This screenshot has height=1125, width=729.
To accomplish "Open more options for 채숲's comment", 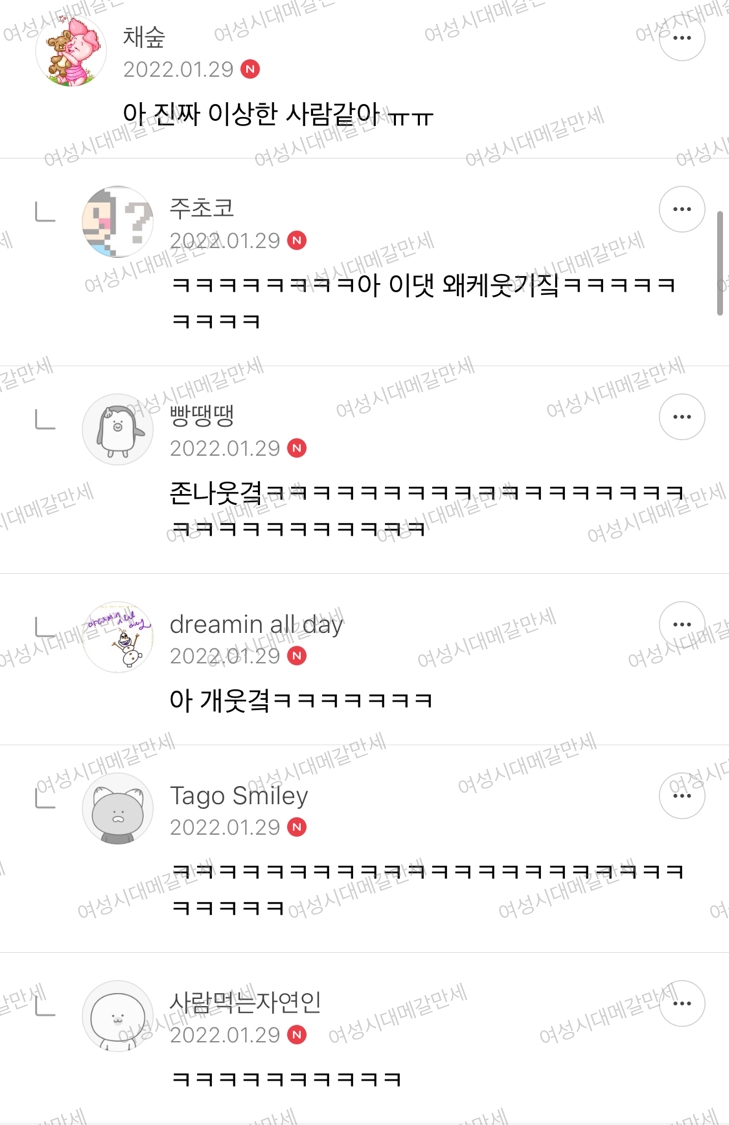I will [x=682, y=38].
